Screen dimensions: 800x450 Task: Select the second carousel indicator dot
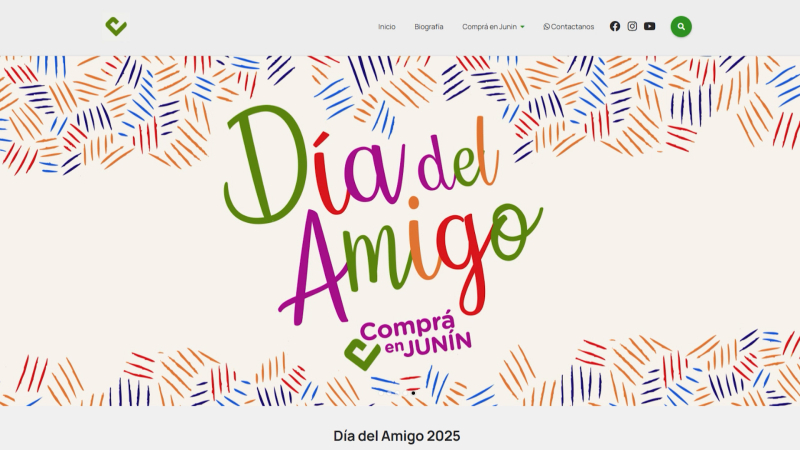coord(389,393)
